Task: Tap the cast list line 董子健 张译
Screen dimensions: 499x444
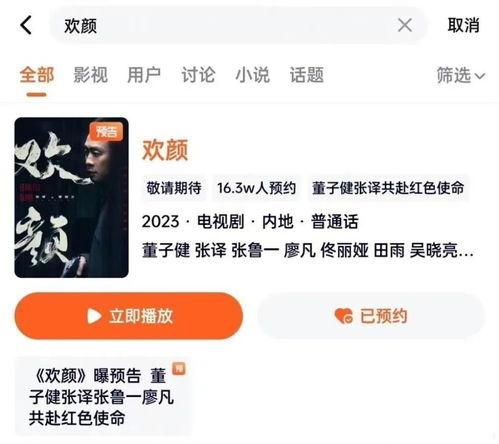Action: (x=307, y=250)
